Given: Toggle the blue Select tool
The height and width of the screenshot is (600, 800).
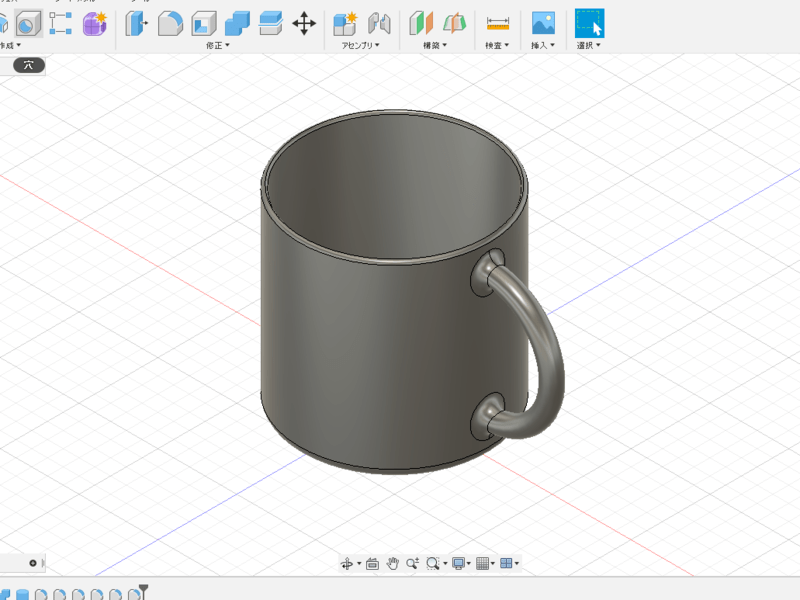Looking at the screenshot, I should (x=589, y=22).
